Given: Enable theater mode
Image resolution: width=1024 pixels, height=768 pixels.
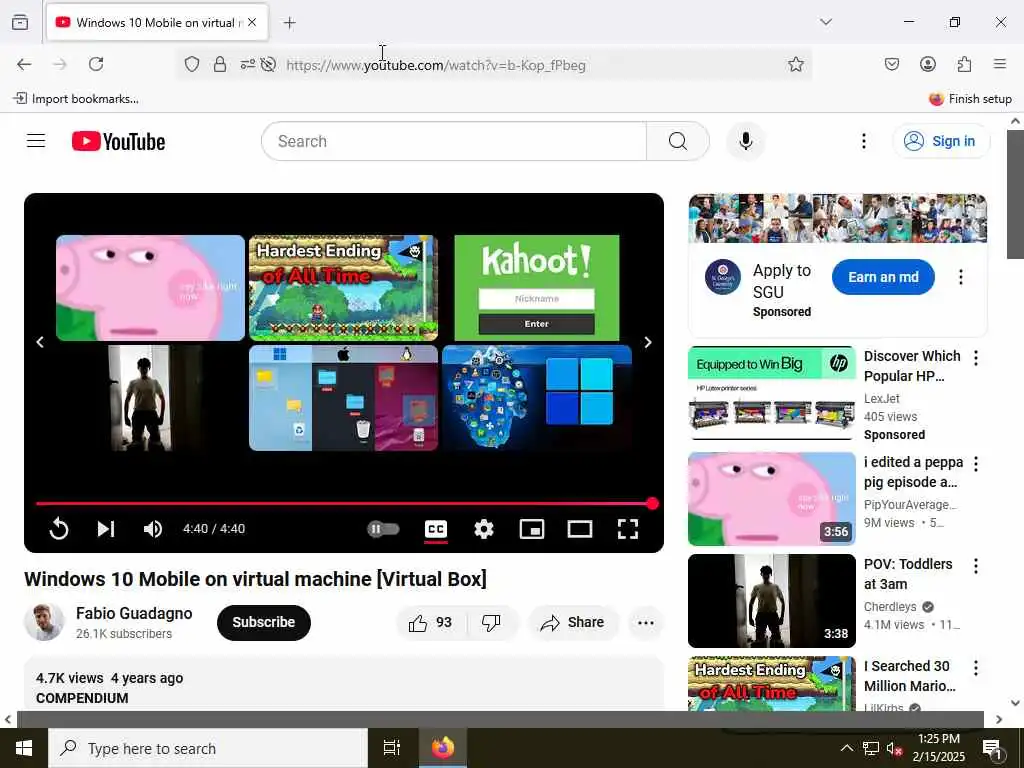Looking at the screenshot, I should pos(580,528).
